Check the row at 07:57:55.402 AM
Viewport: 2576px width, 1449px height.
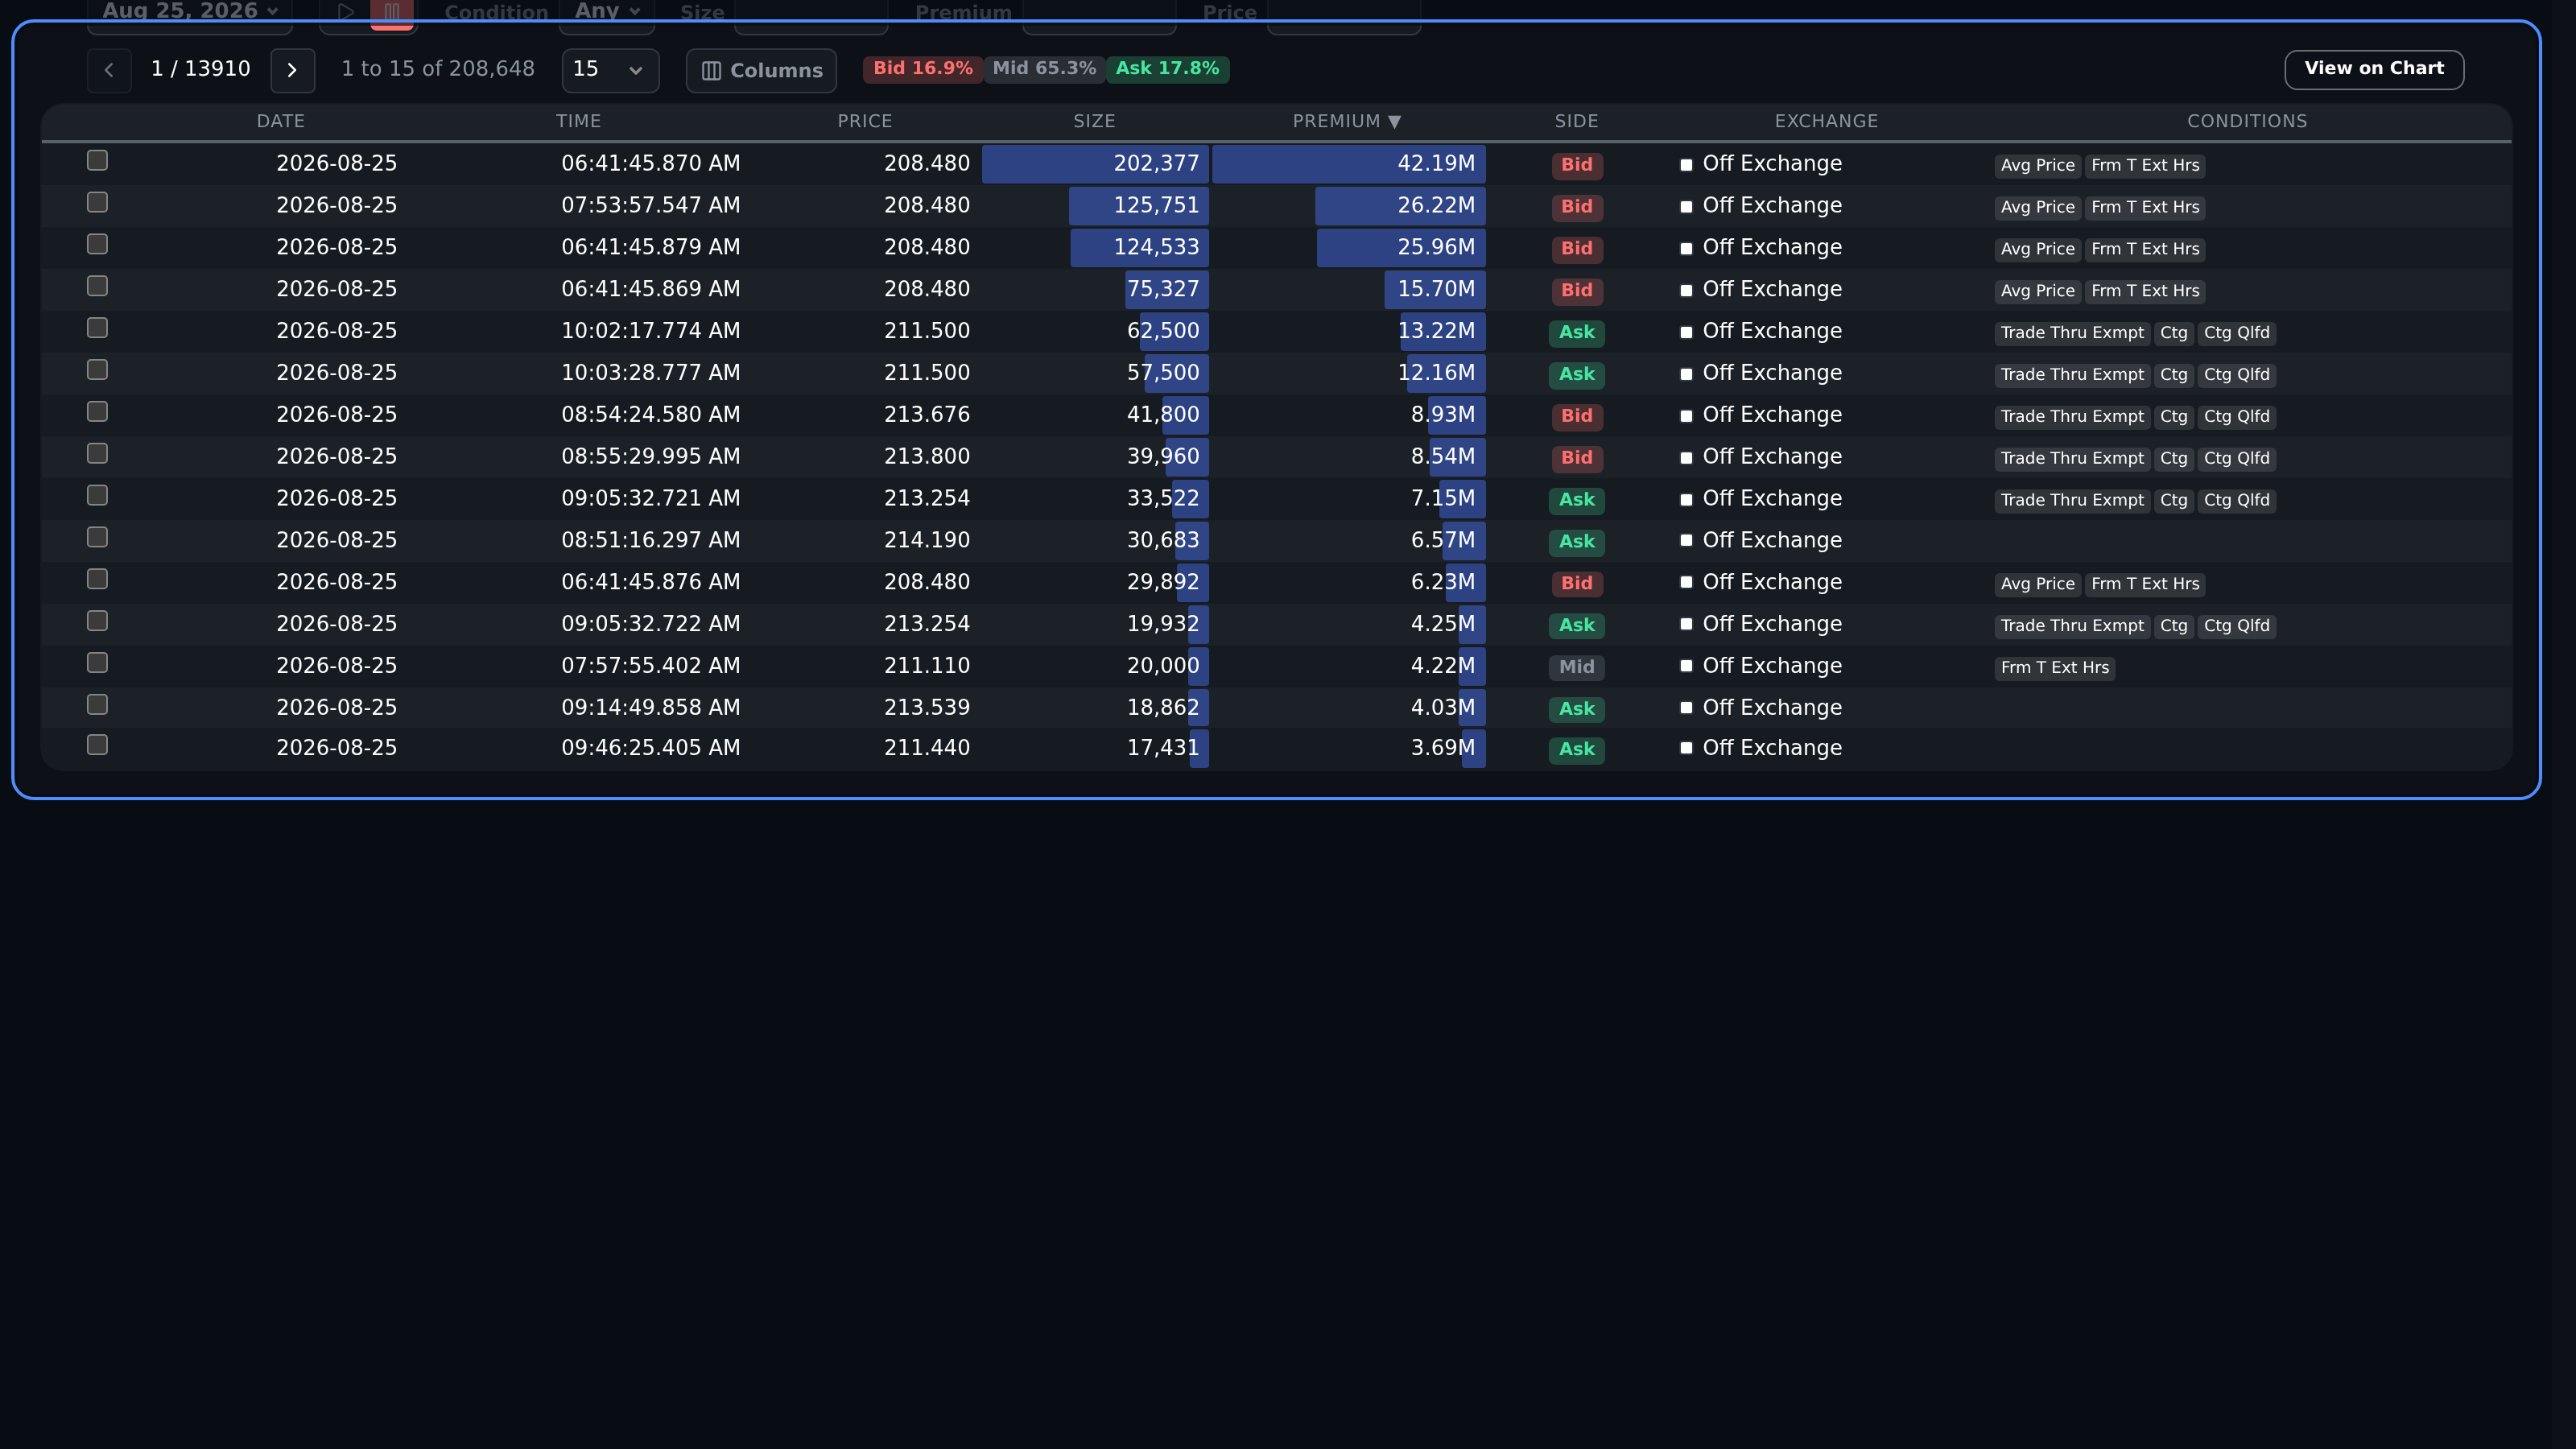coord(97,663)
